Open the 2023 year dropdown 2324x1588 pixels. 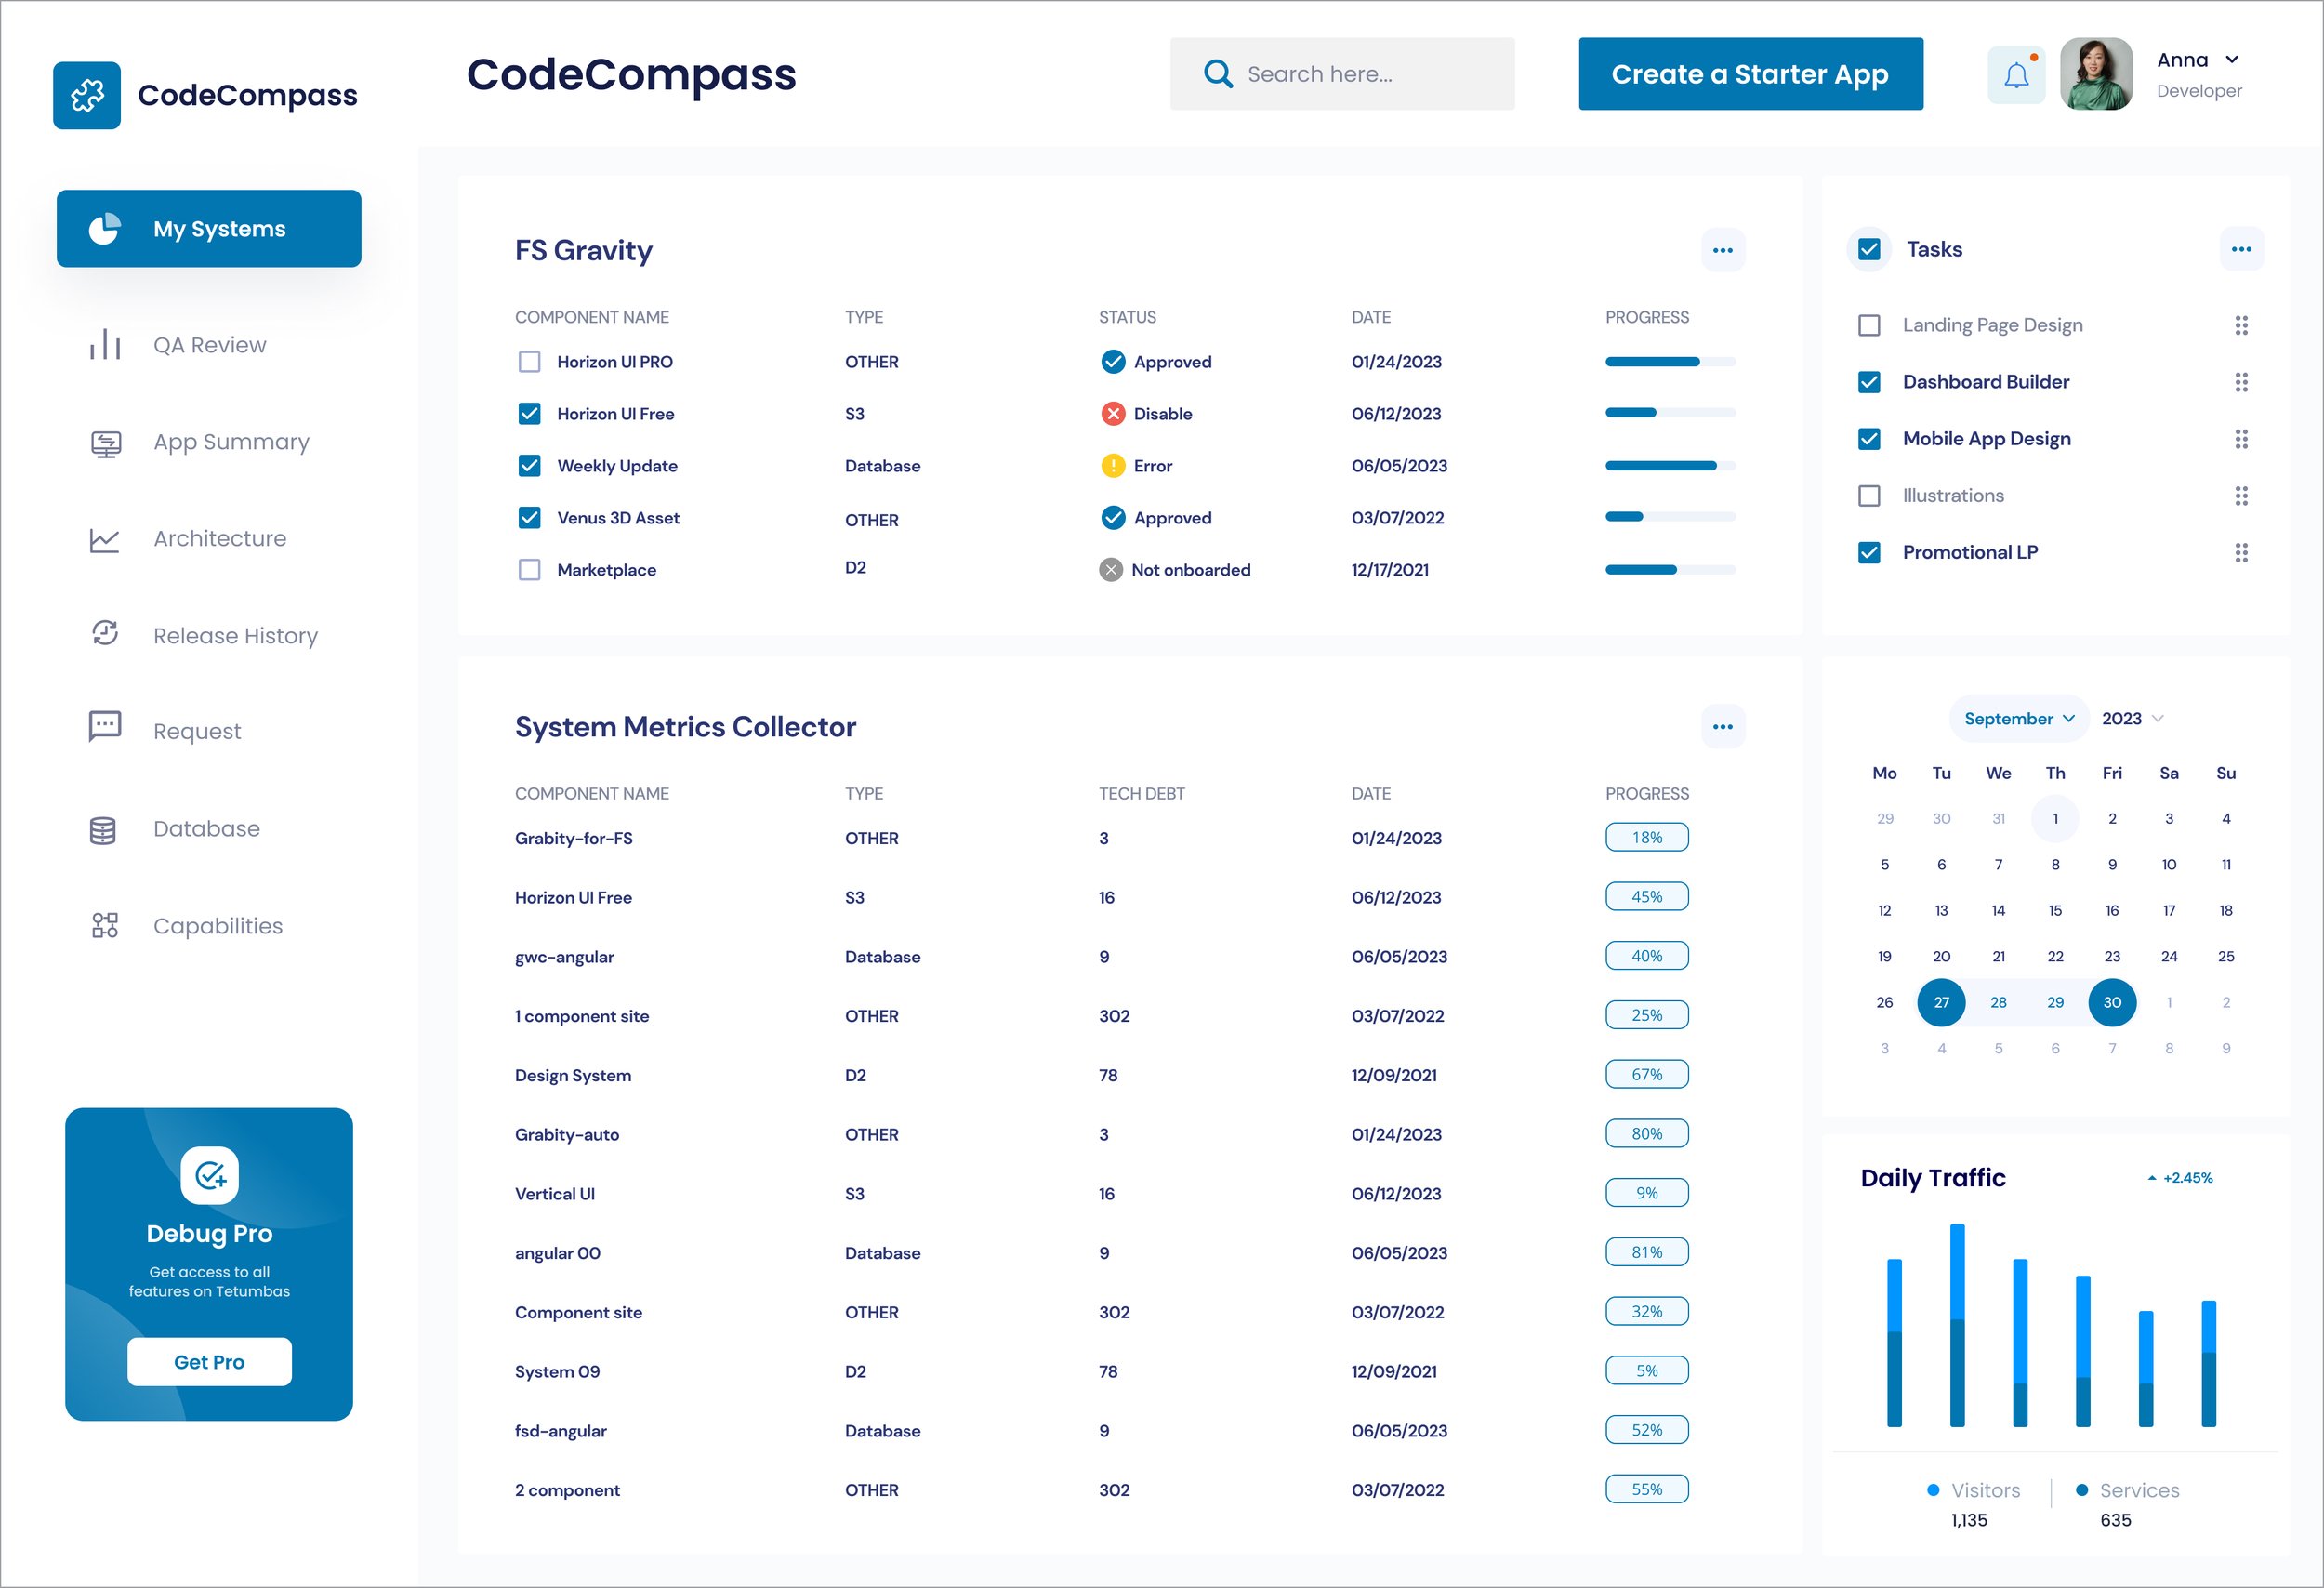click(2132, 719)
